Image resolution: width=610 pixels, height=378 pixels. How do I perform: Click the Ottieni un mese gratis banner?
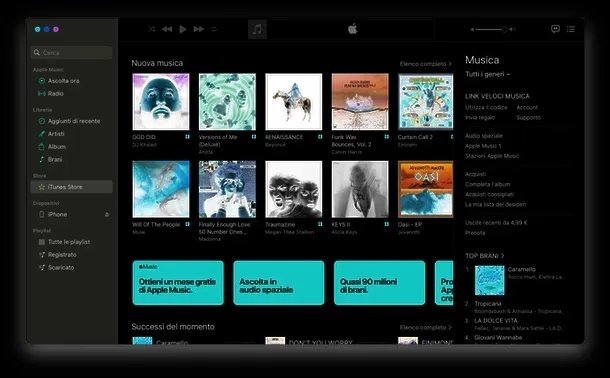coord(178,283)
